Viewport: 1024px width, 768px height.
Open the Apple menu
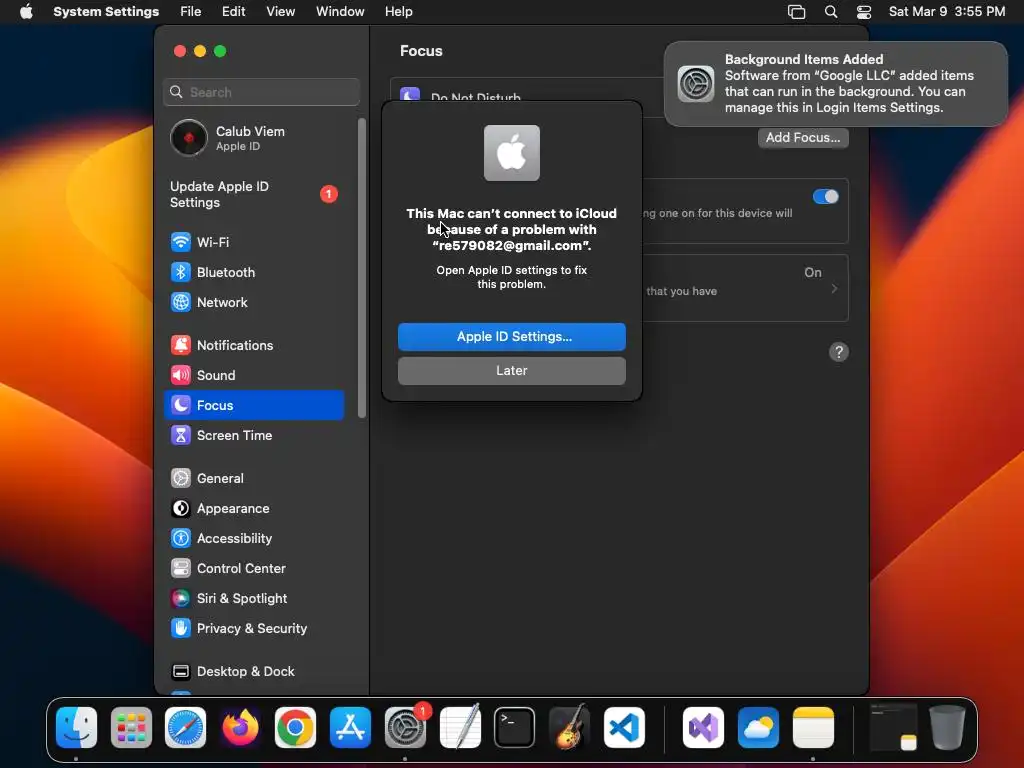coord(26,12)
